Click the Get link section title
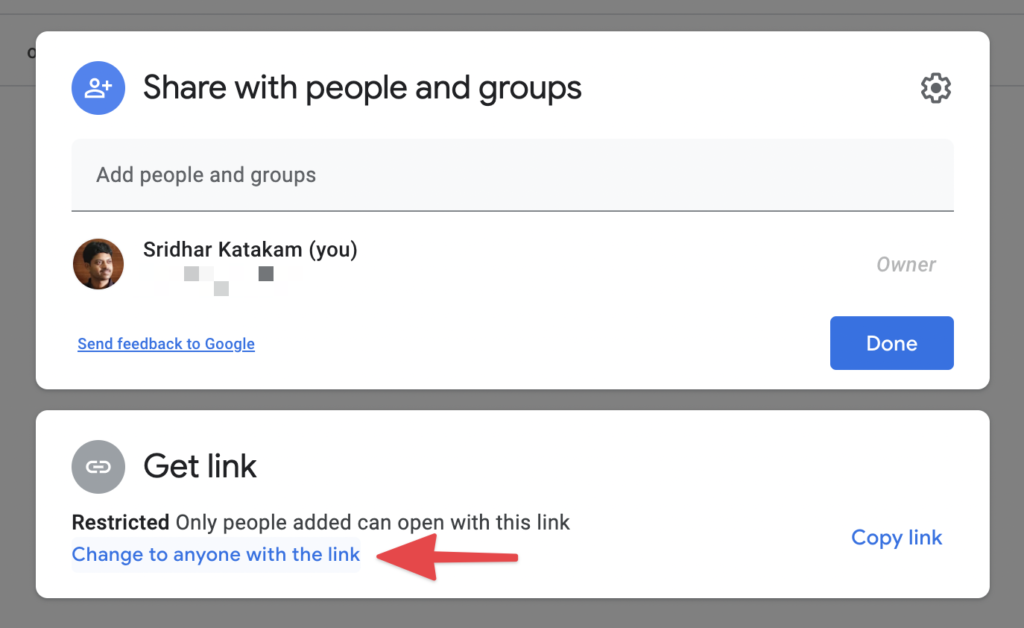Image resolution: width=1024 pixels, height=628 pixels. 200,466
